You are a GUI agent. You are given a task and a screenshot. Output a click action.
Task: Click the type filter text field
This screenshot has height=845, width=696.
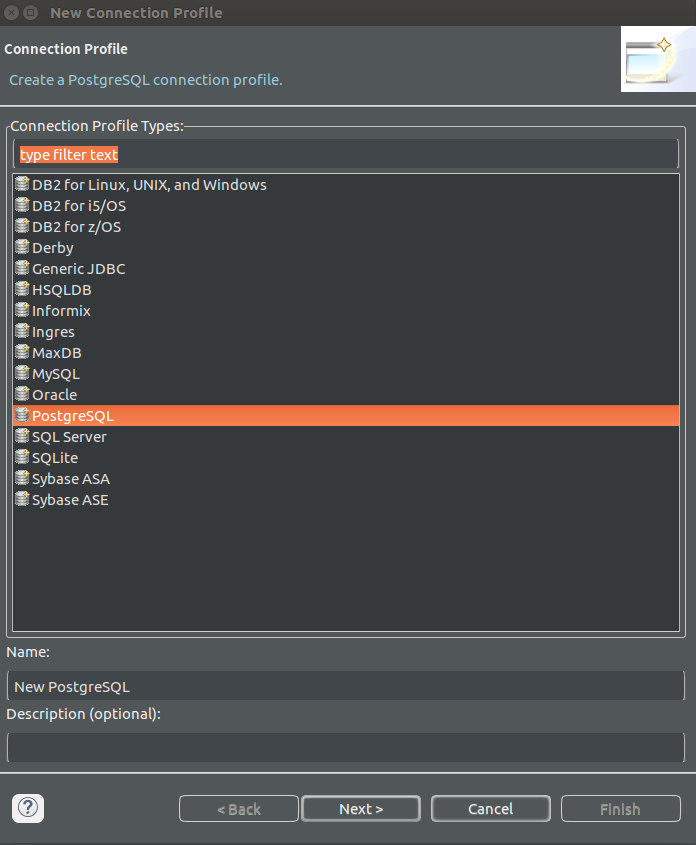[x=346, y=154]
